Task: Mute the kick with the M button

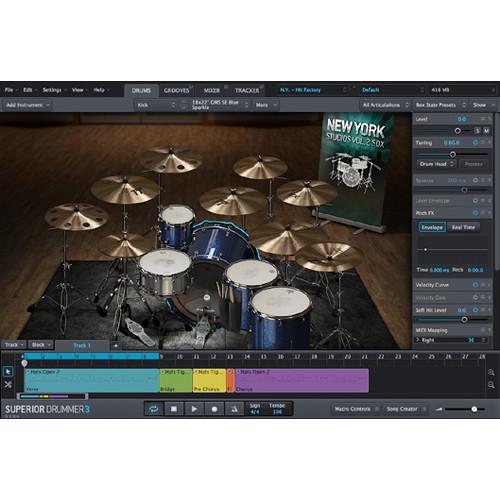Action: click(x=486, y=131)
